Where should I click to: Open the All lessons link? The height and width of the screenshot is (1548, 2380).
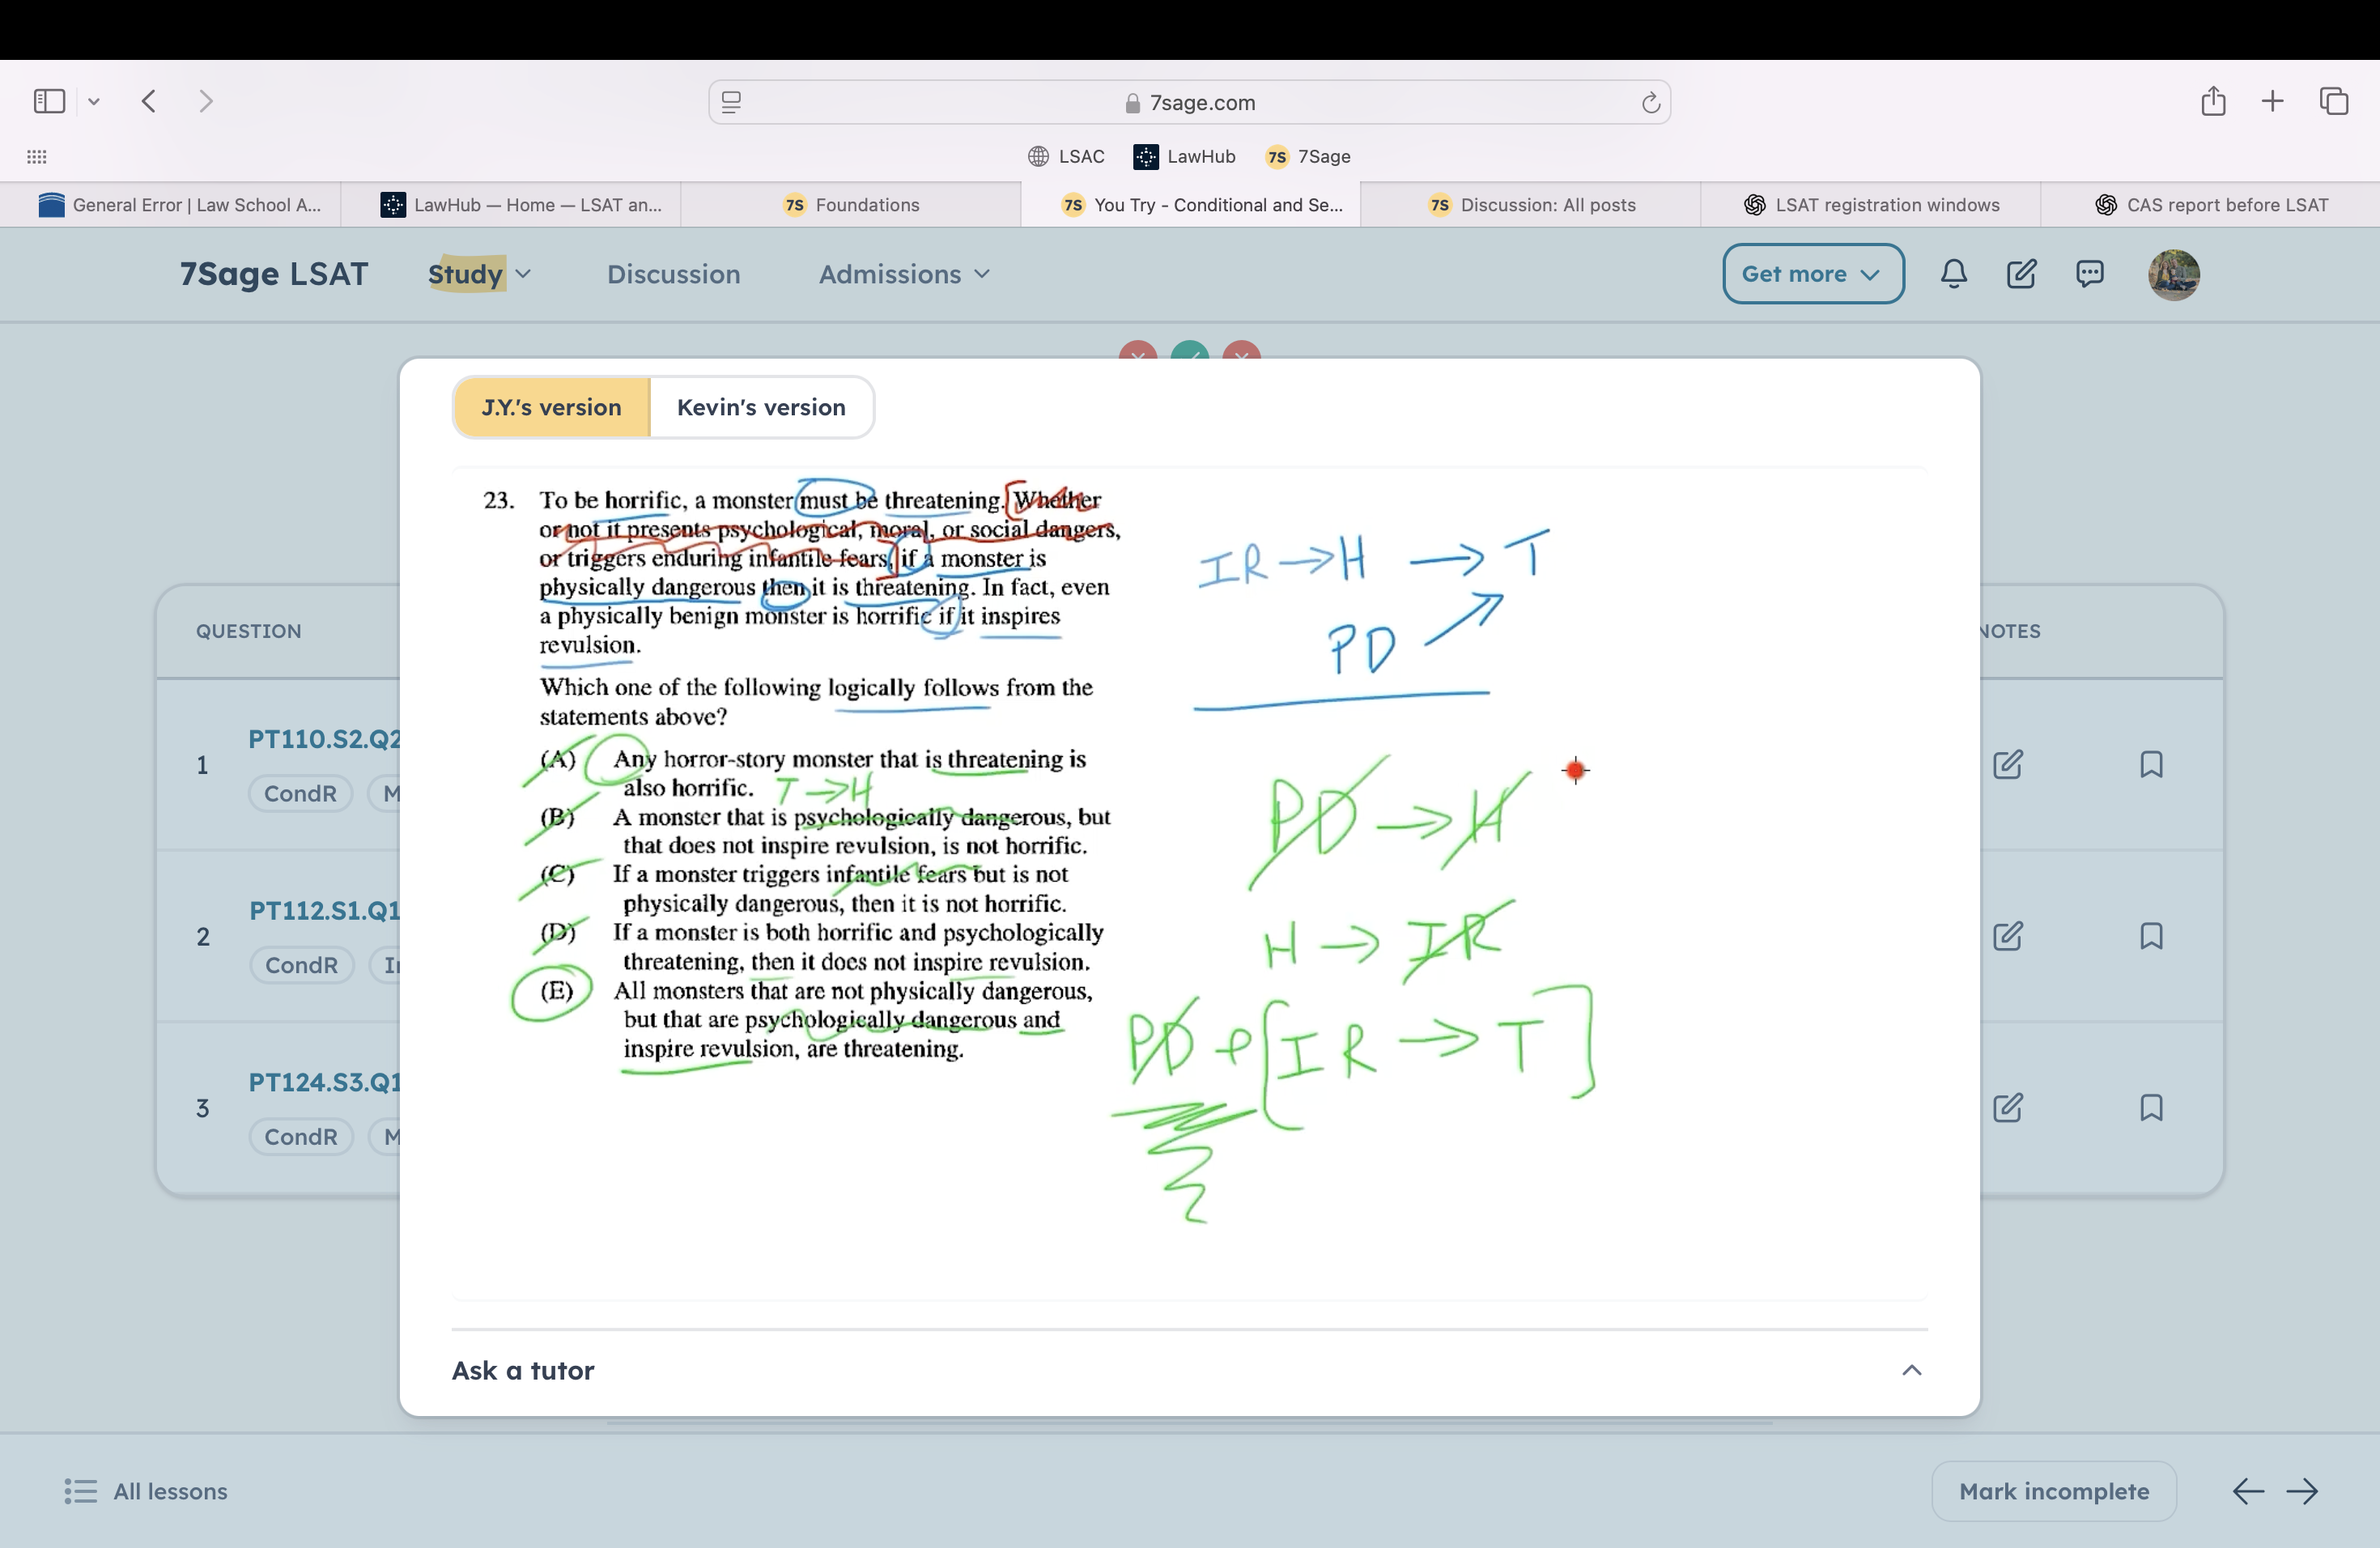[x=146, y=1491]
